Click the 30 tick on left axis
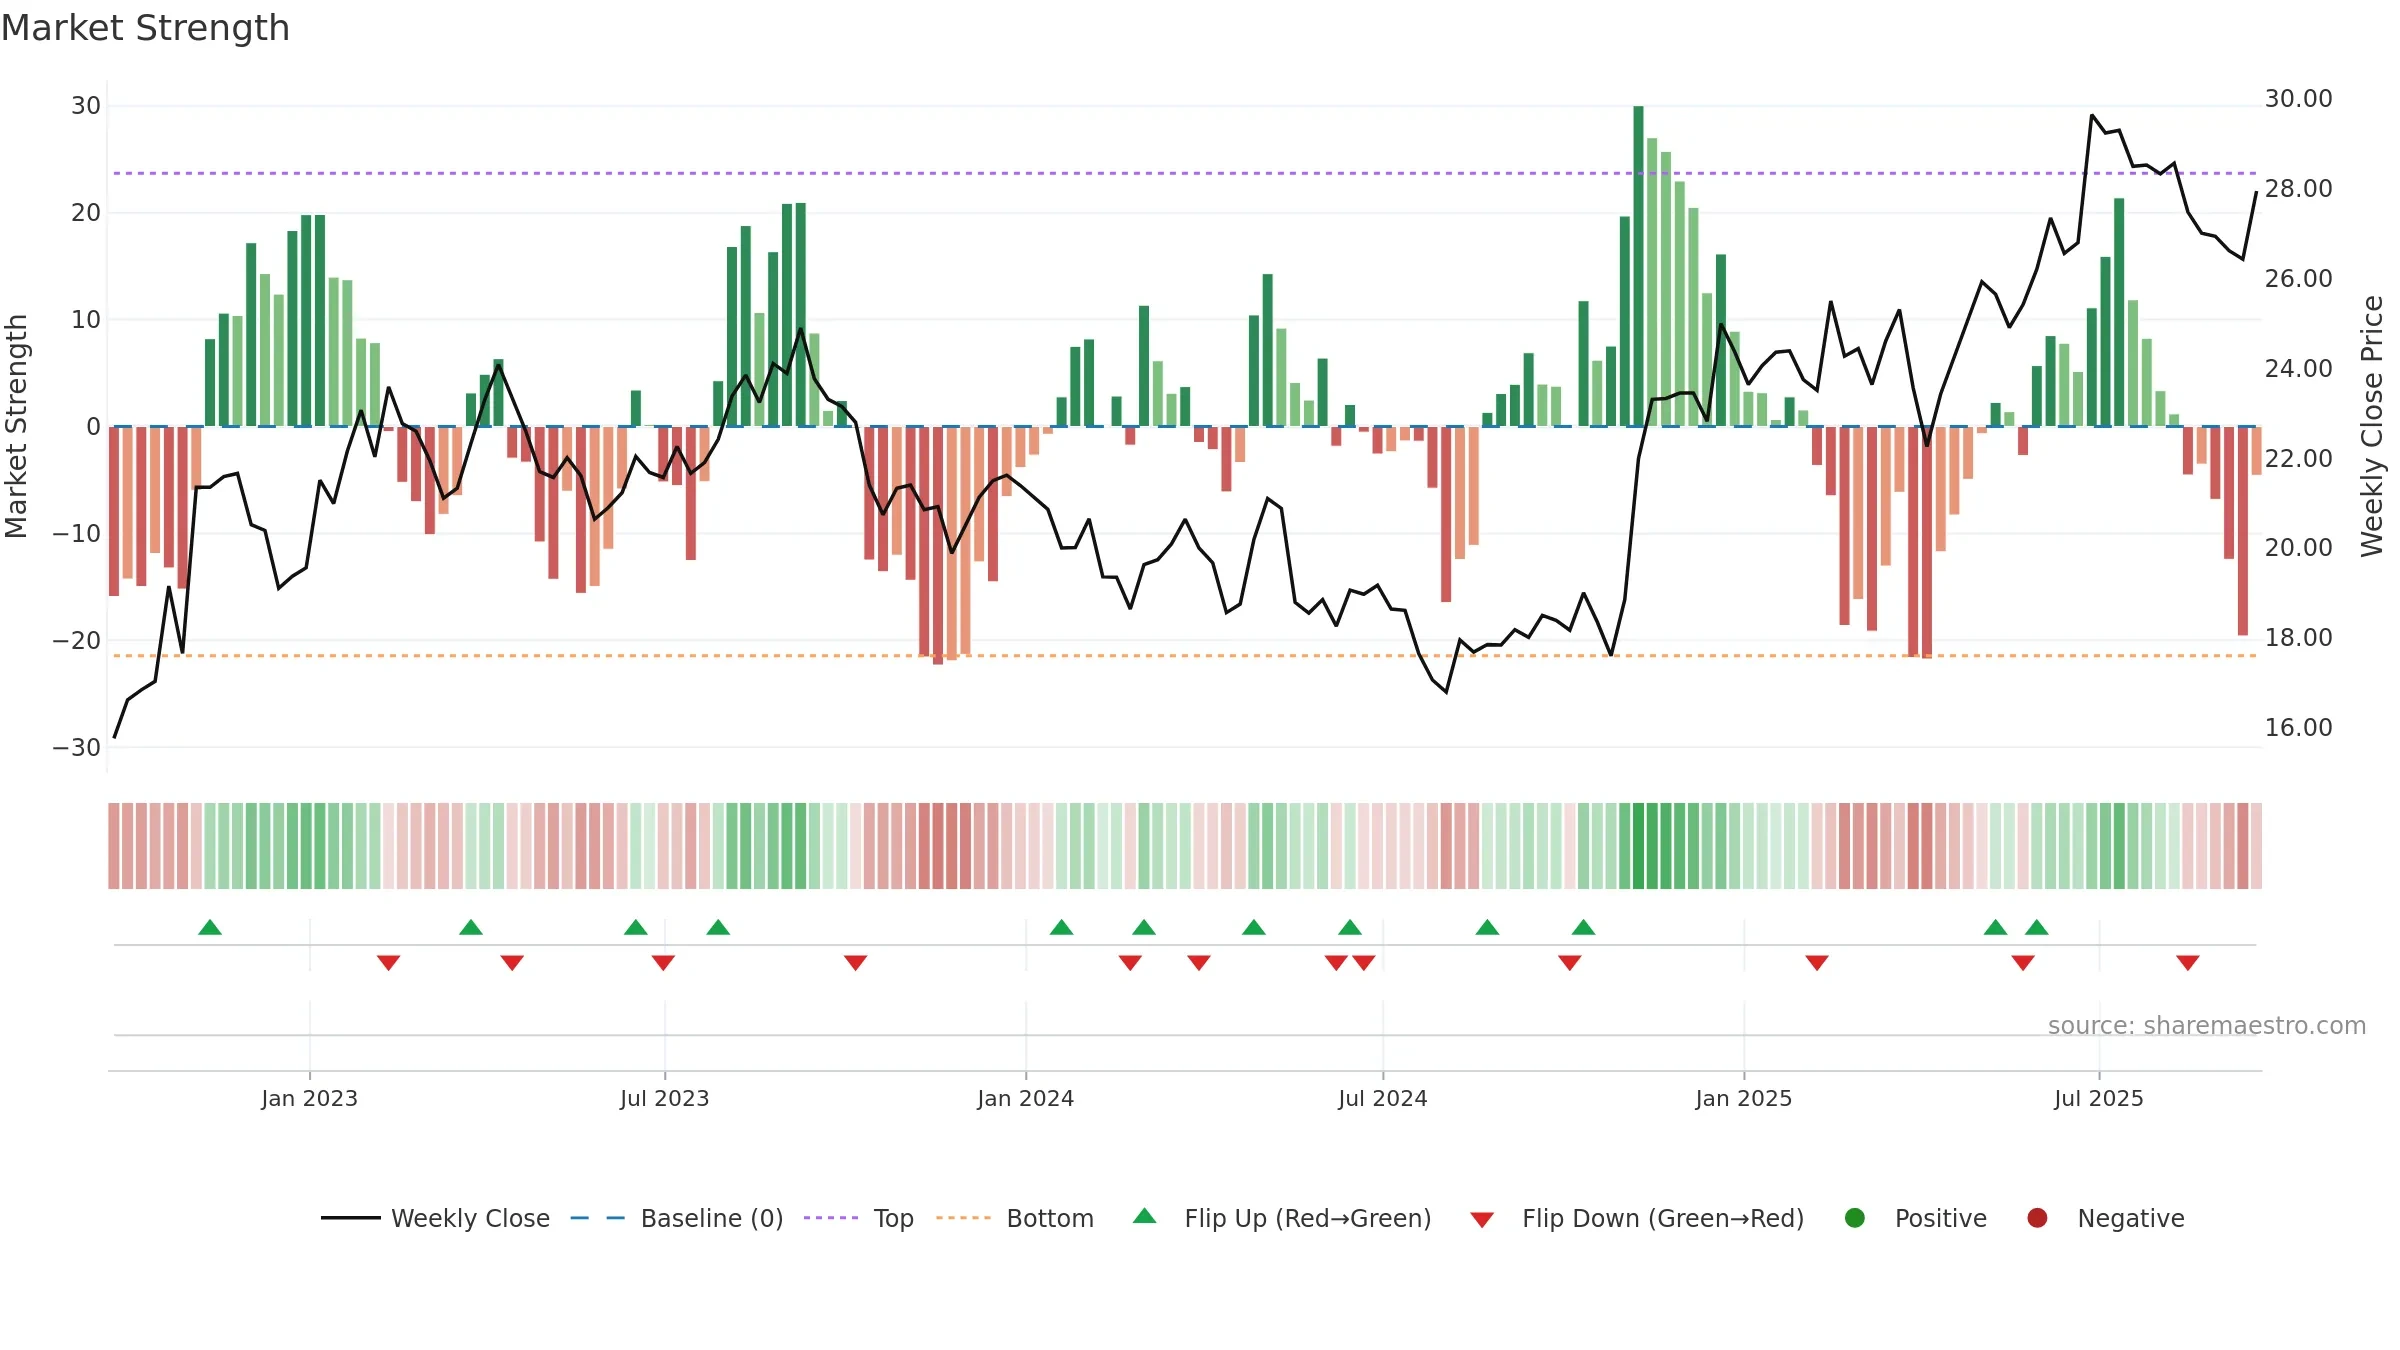 coord(86,106)
